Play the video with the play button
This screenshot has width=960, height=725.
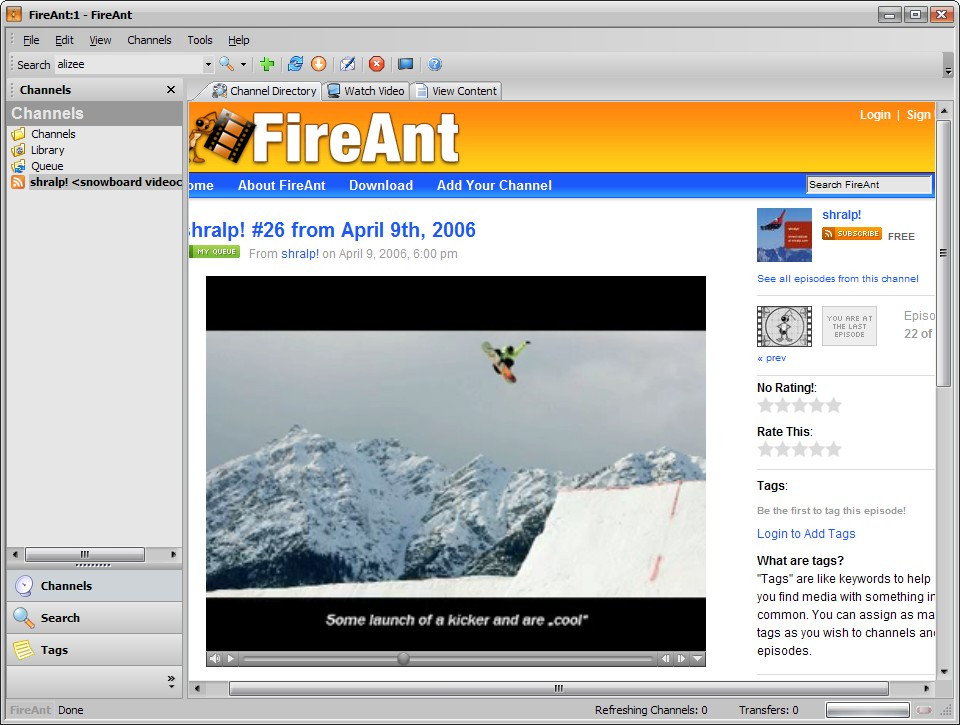click(231, 659)
